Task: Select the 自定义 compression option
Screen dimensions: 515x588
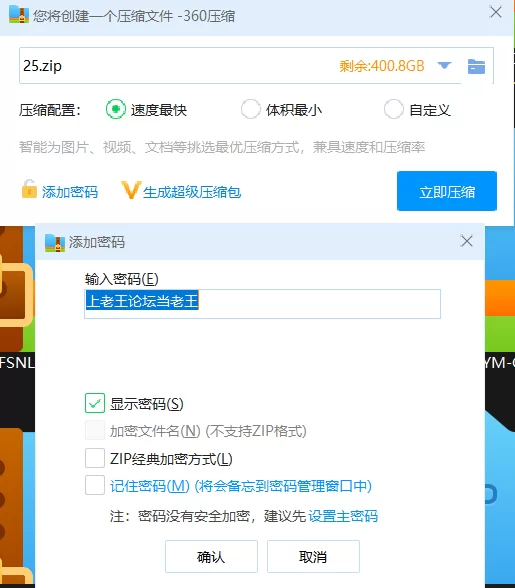Action: (x=393, y=109)
